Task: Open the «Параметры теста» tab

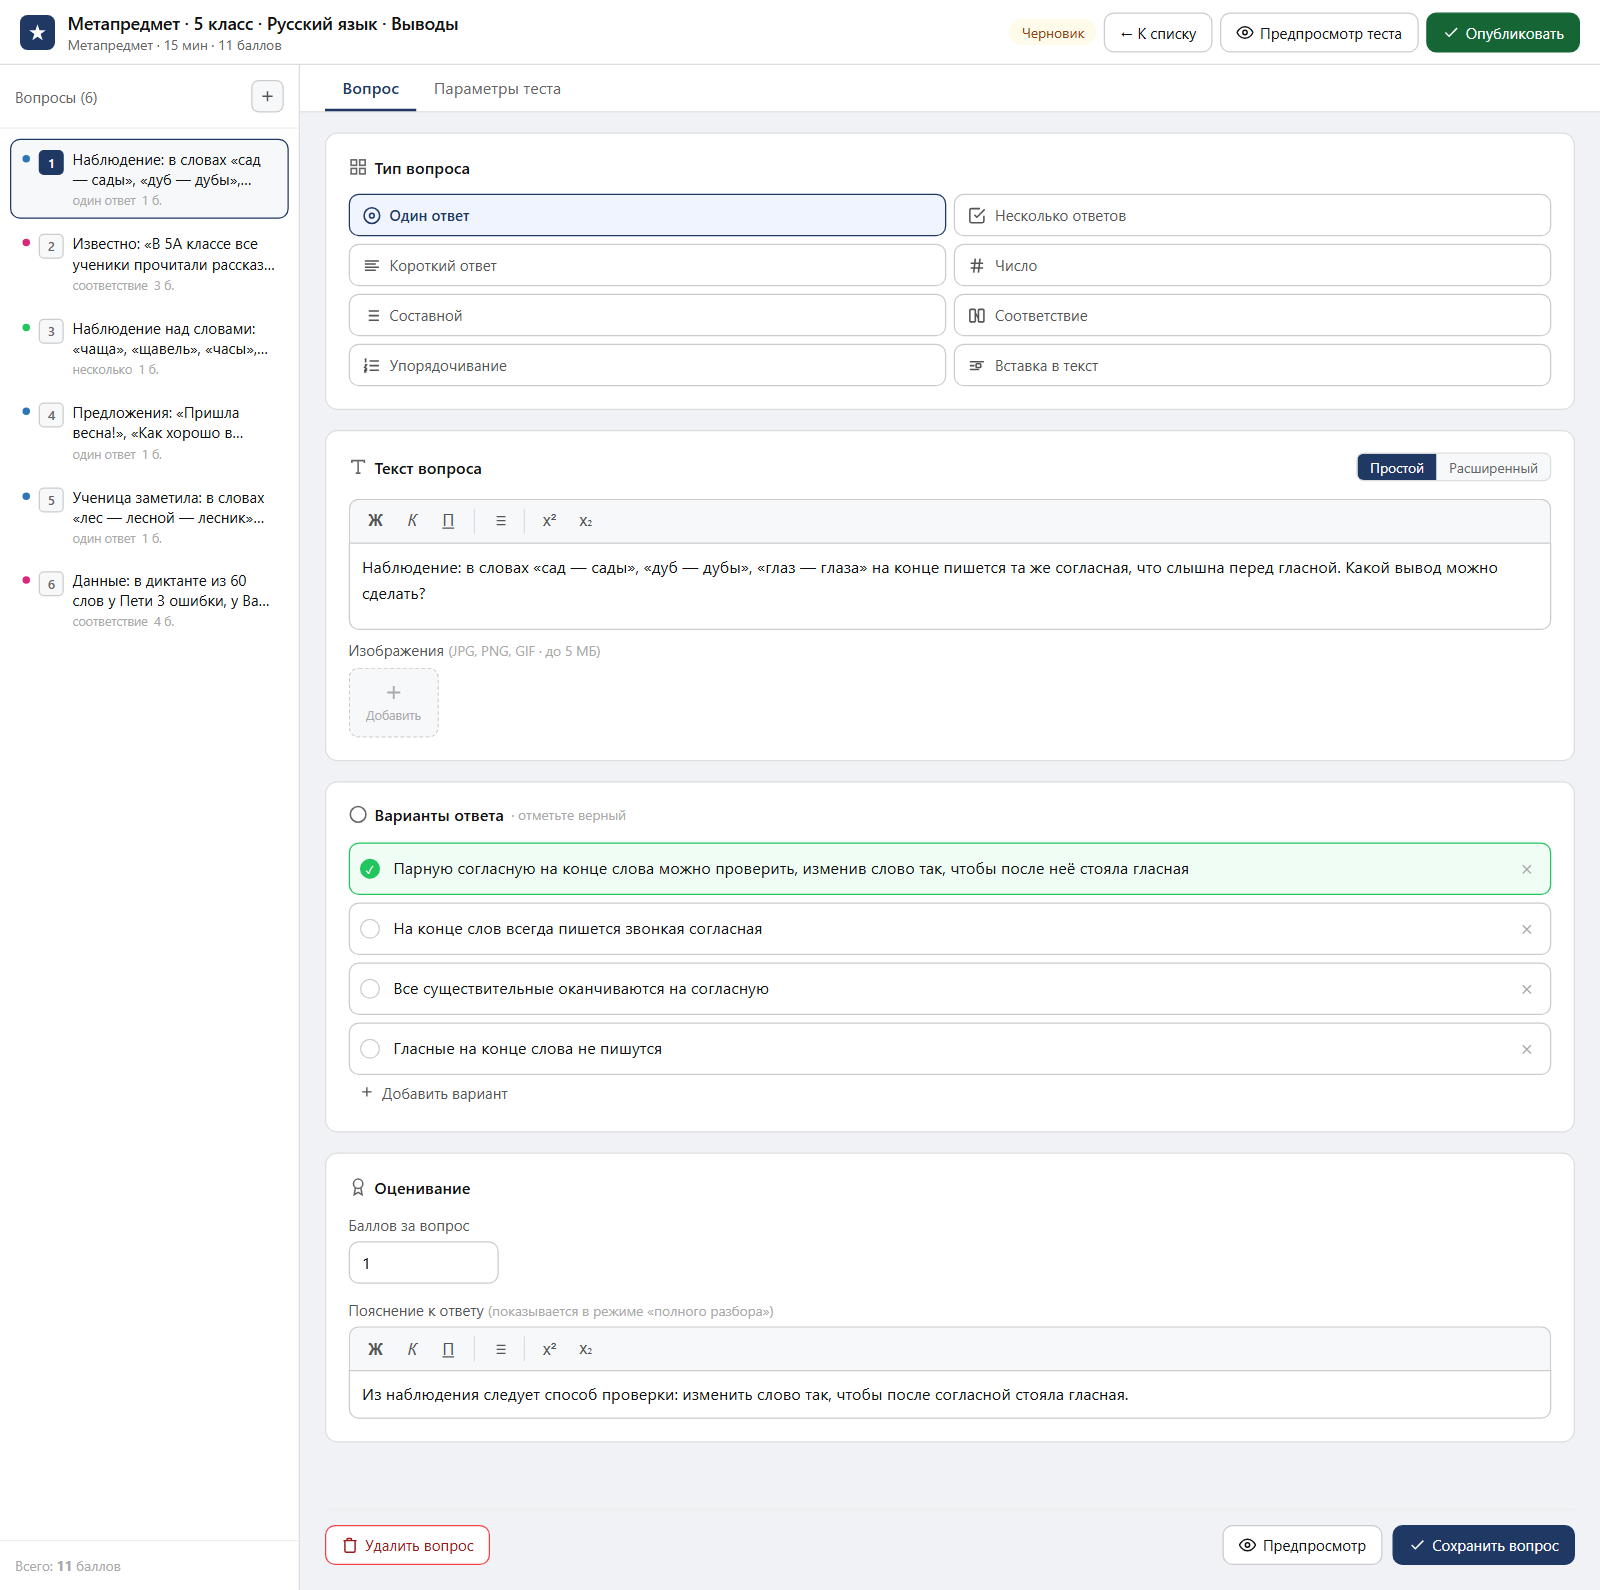Action: click(x=497, y=89)
